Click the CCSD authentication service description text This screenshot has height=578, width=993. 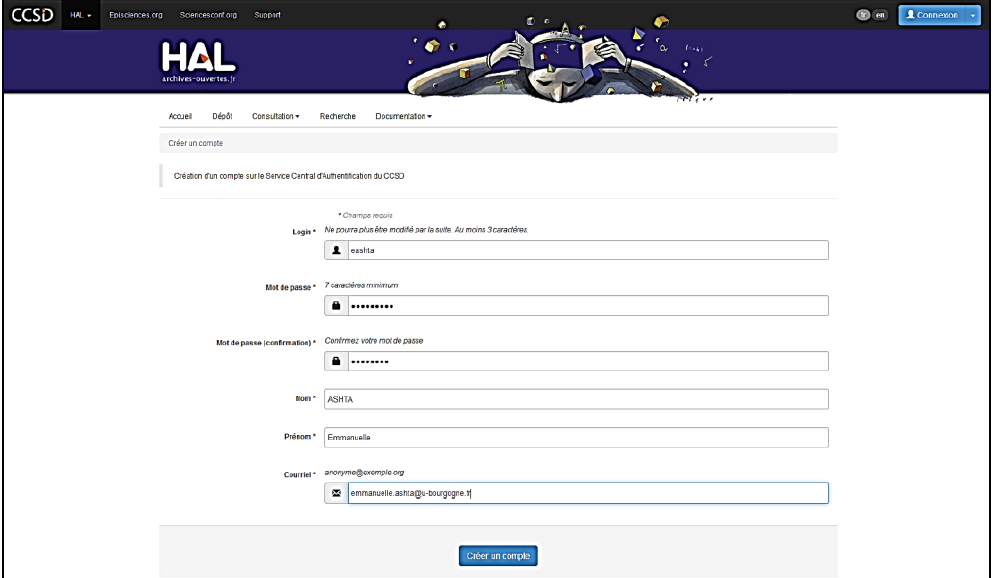tap(289, 176)
